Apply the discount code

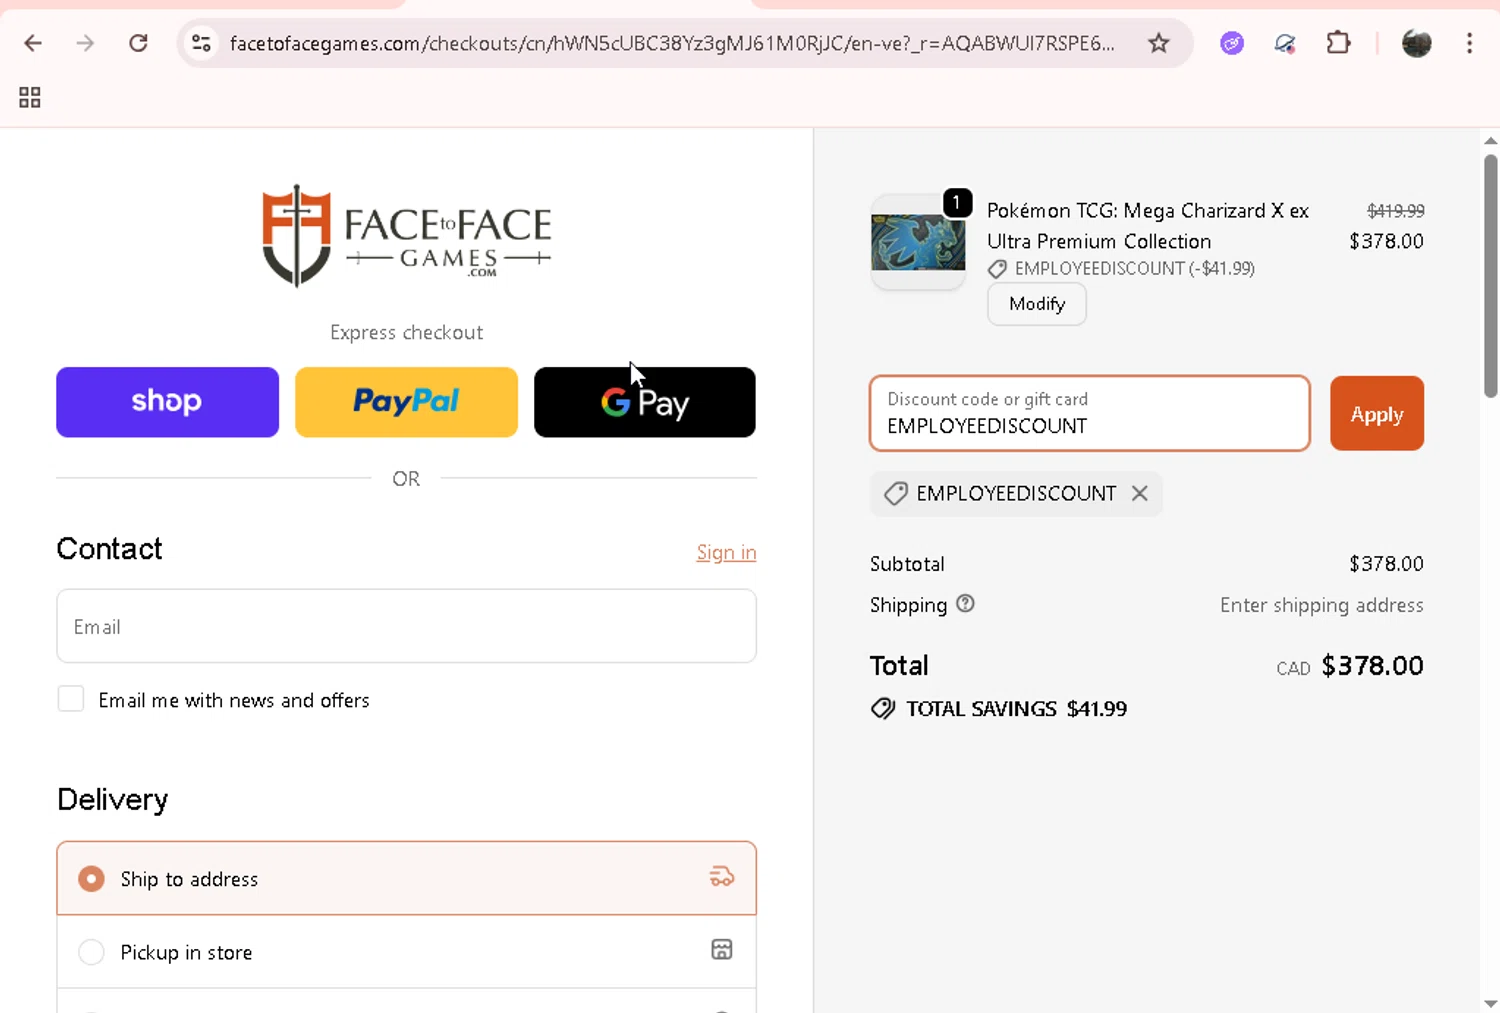coord(1377,413)
